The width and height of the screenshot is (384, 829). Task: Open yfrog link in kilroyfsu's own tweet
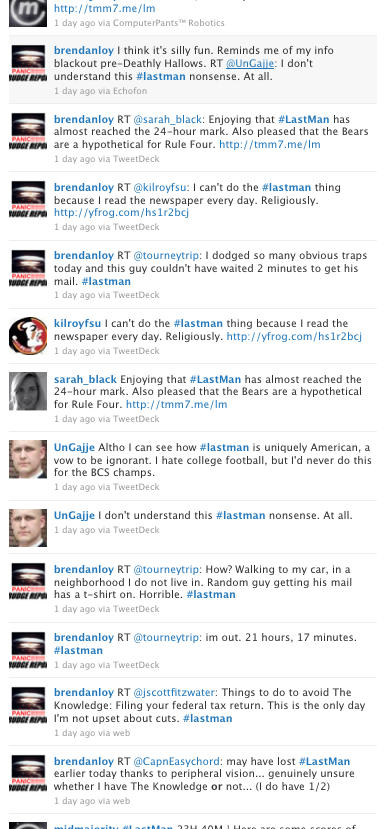coord(294,336)
